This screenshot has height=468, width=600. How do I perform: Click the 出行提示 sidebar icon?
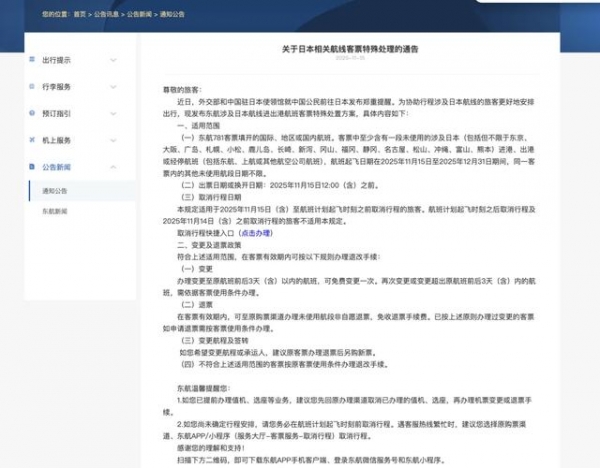(33, 60)
